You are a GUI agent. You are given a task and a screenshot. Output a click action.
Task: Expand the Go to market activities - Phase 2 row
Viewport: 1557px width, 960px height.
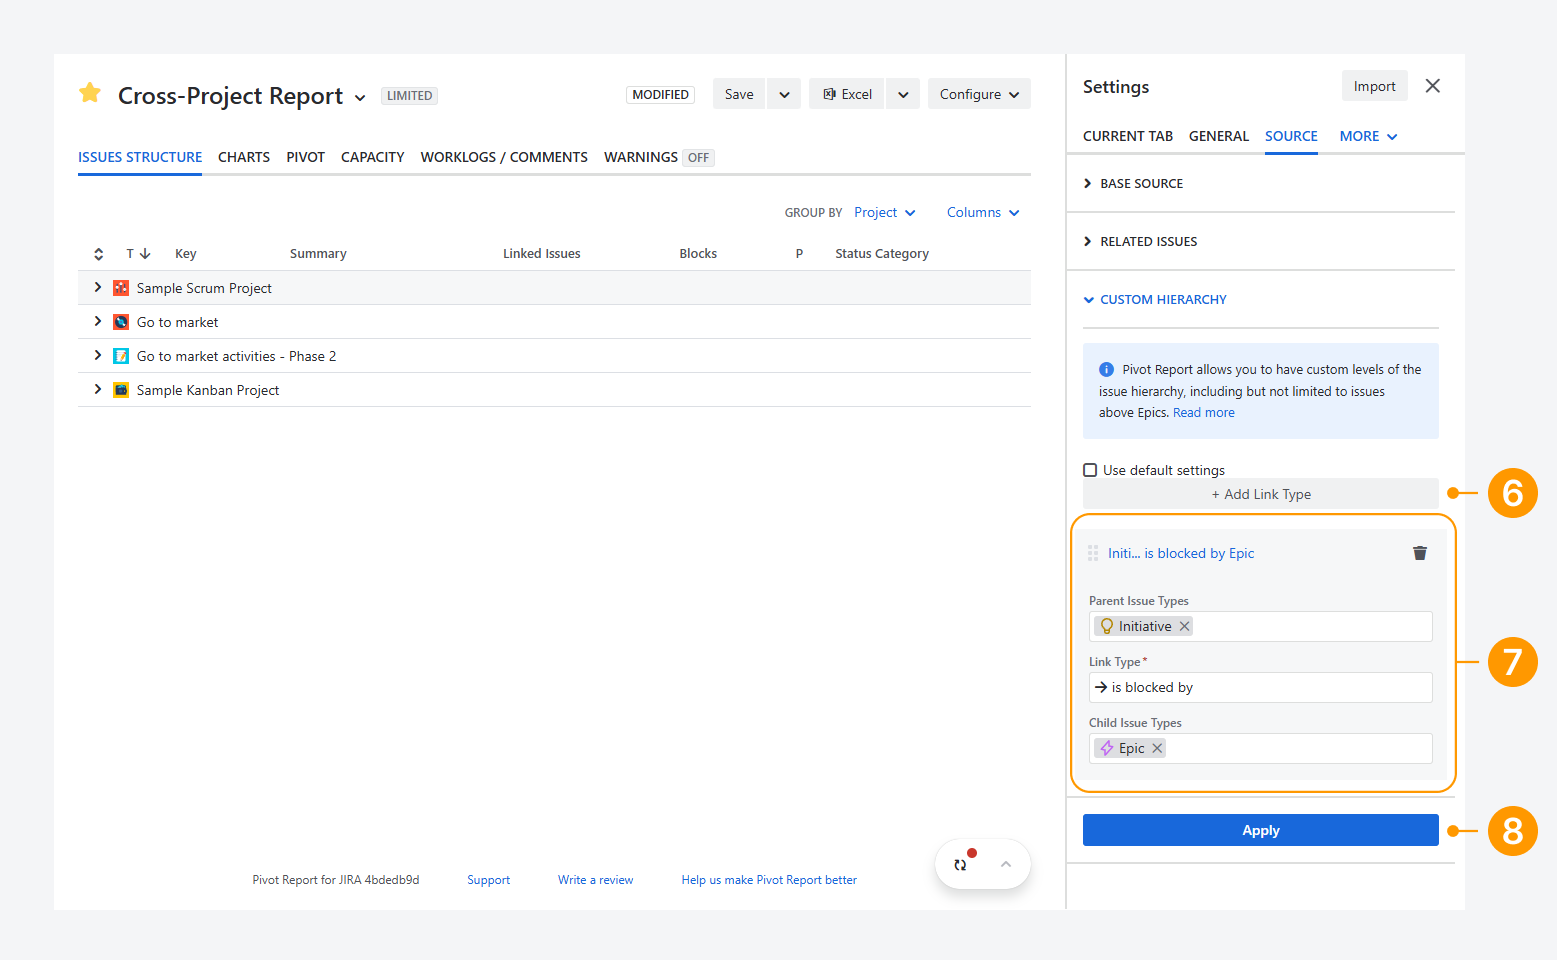(97, 356)
